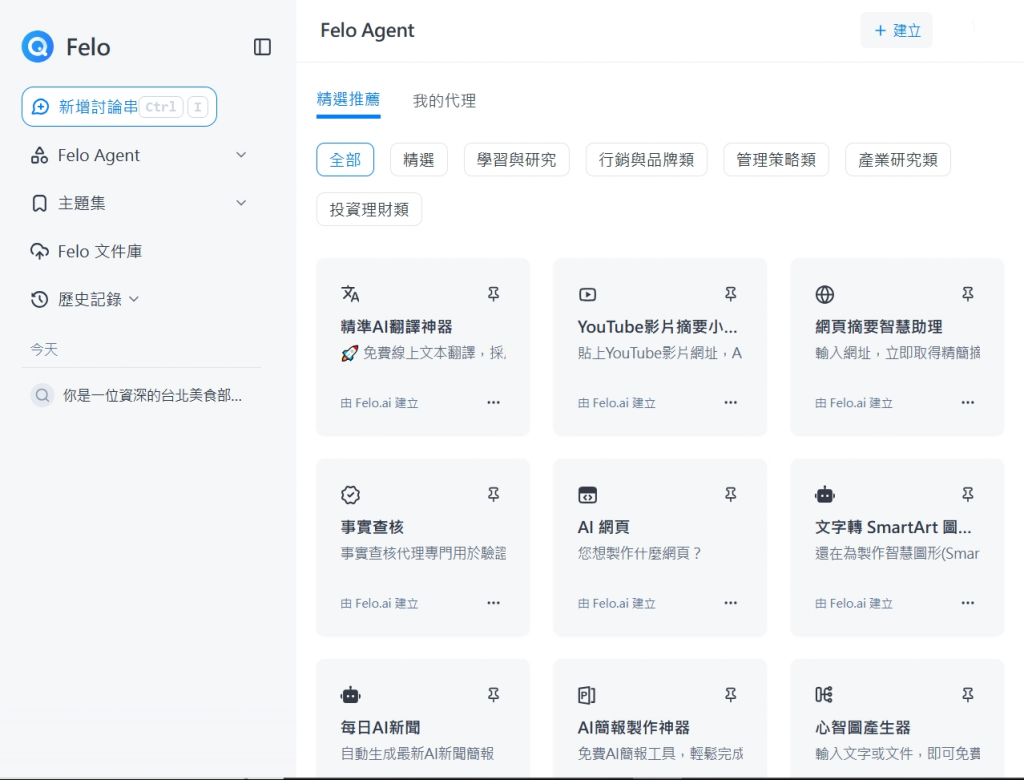Viewport: 1024px width, 780px height.
Task: Click the mind map icon on 心智圖產生器
Action: 824,694
